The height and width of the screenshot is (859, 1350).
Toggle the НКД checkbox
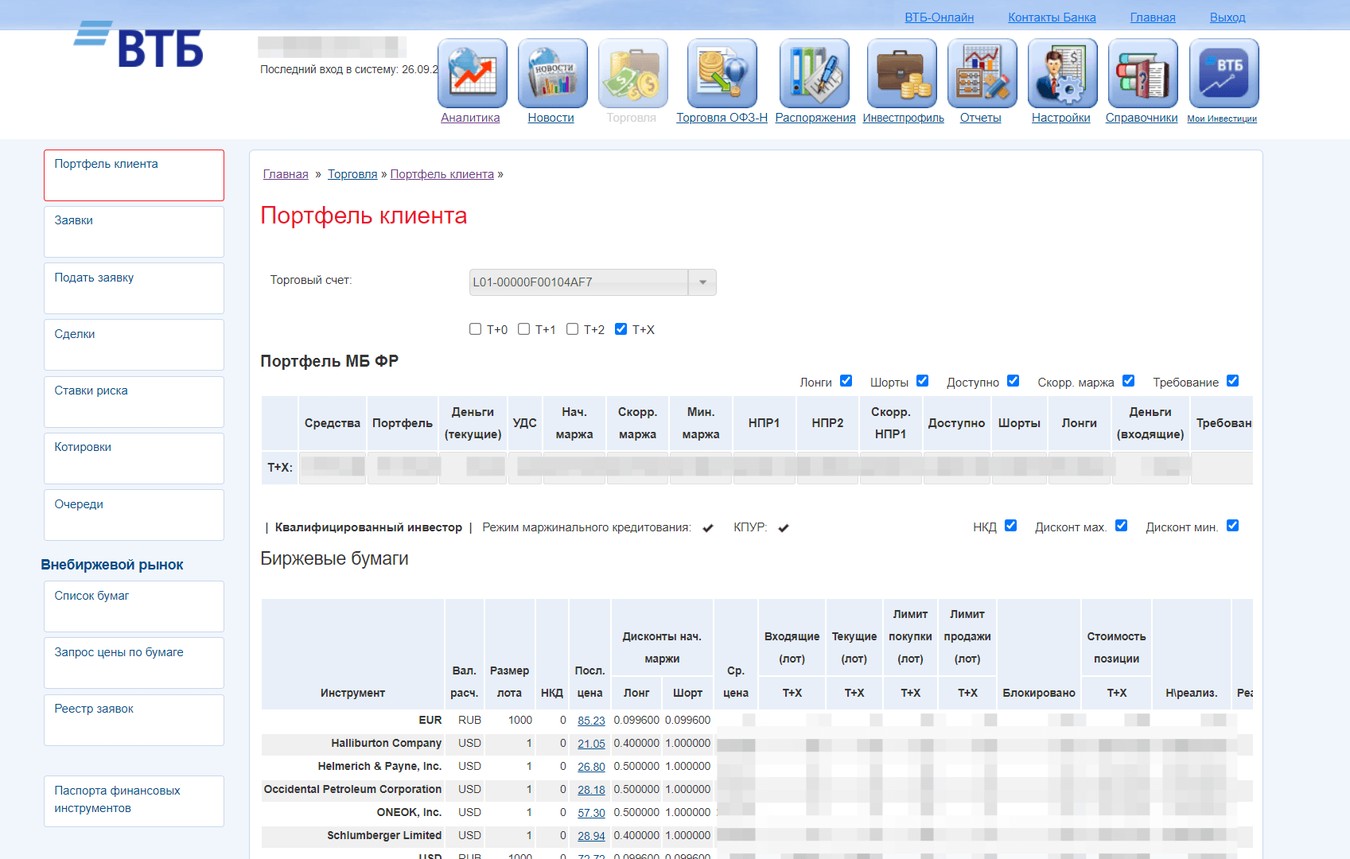(1010, 526)
